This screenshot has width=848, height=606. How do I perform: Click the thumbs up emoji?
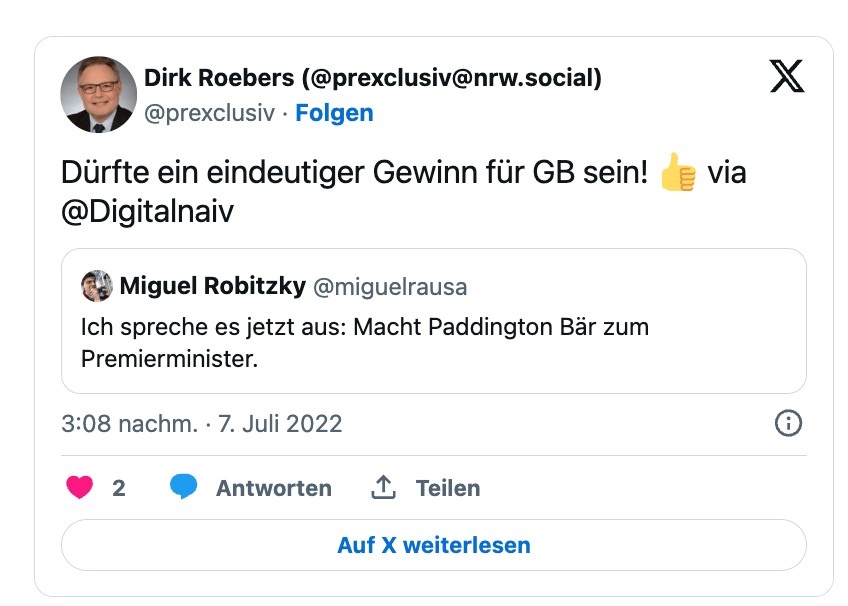click(x=678, y=173)
